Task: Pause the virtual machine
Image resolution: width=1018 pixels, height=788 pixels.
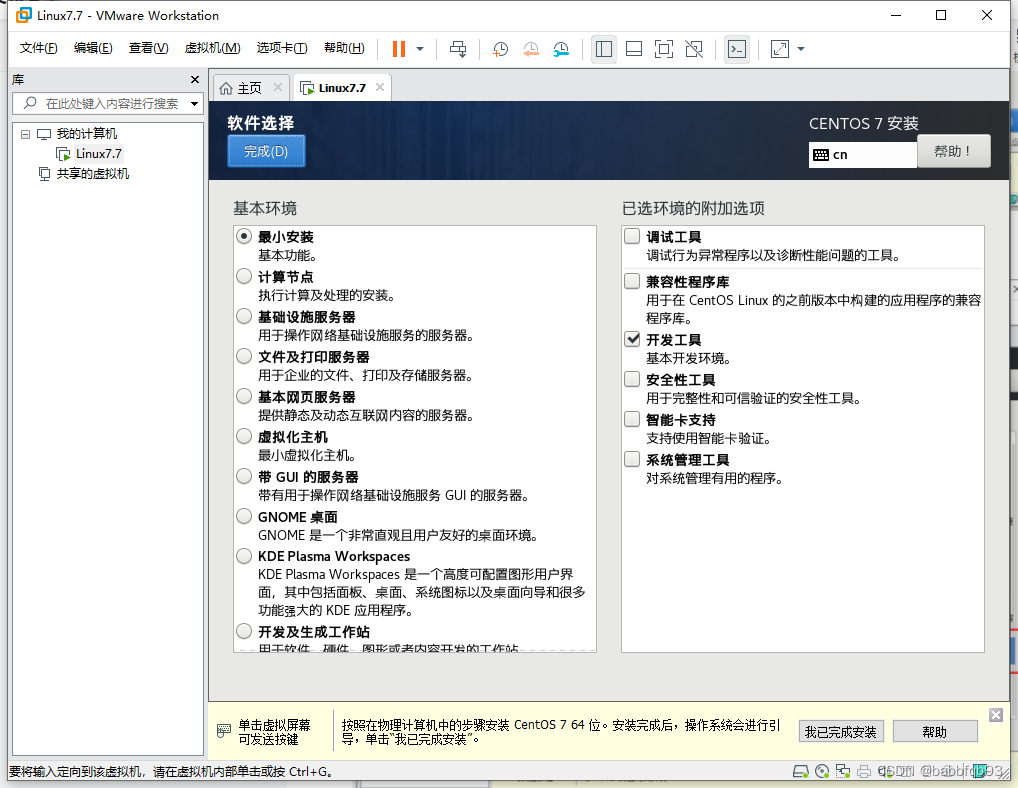Action: pos(399,49)
